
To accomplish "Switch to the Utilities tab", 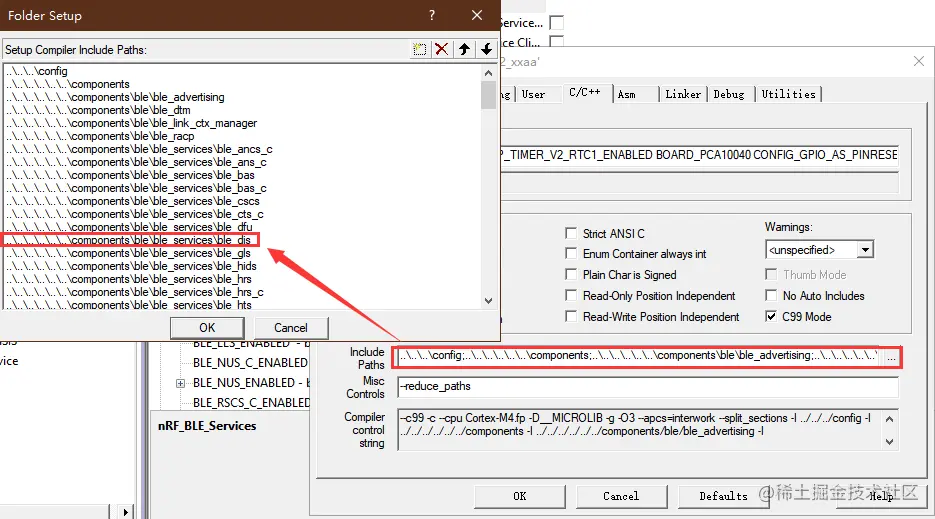I will click(x=788, y=94).
